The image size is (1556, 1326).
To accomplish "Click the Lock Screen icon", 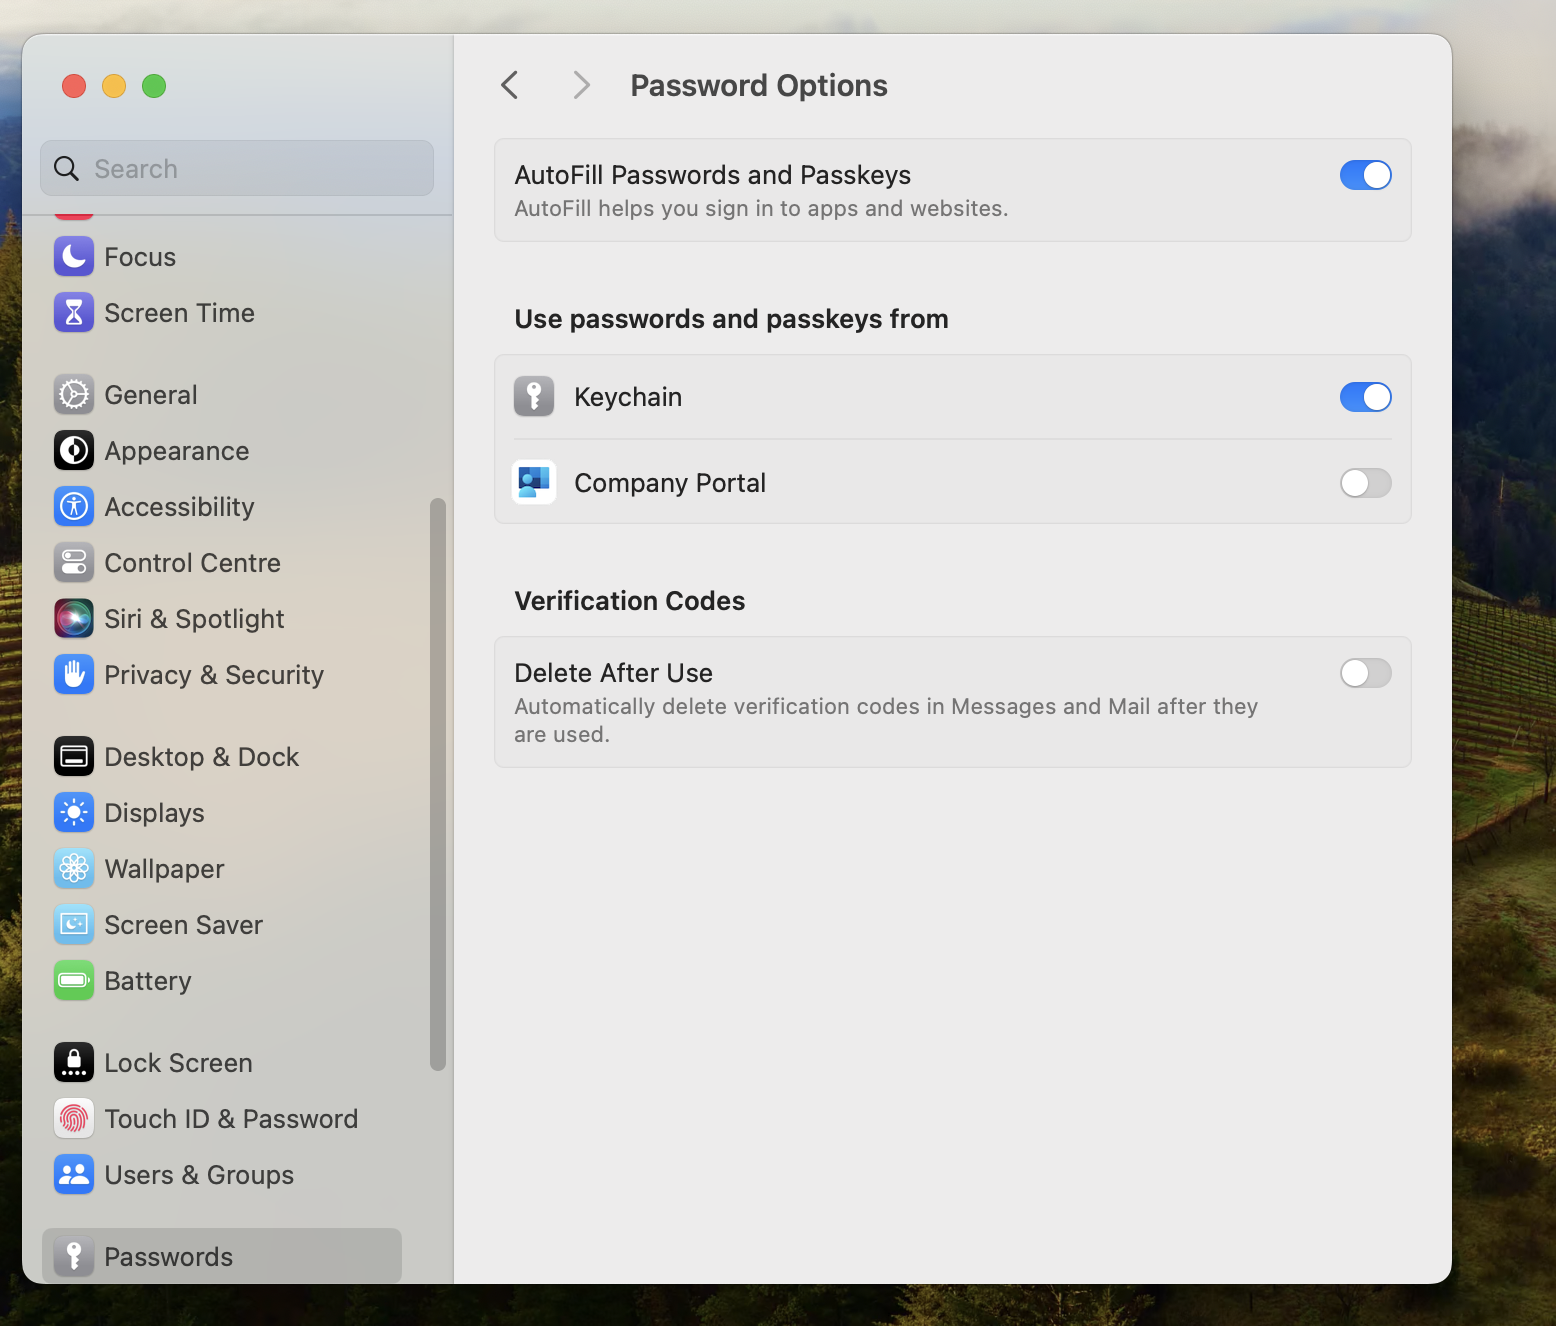I will [x=74, y=1063].
